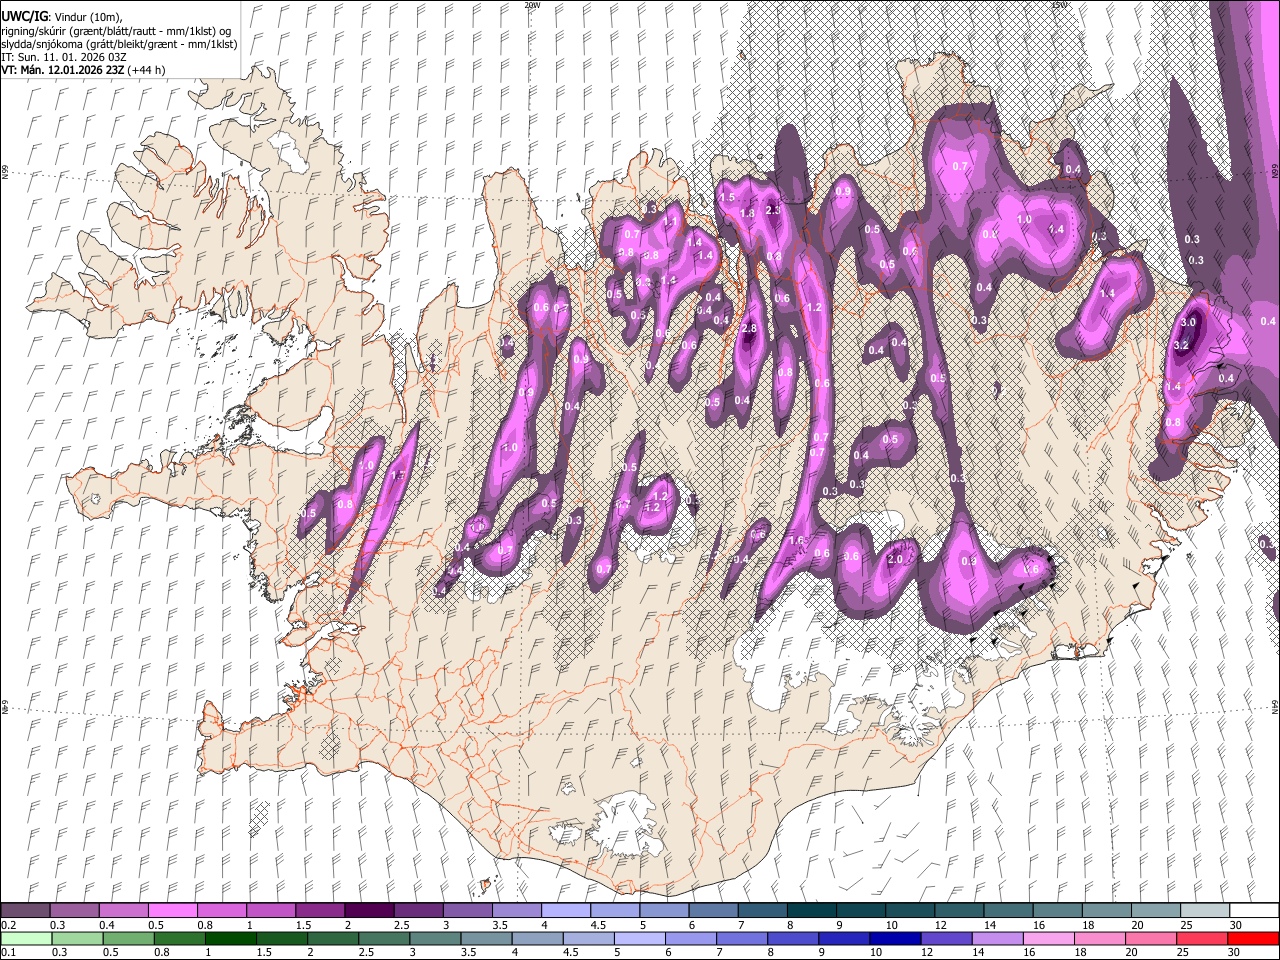Click the '2.8' snowfall value on the map
The height and width of the screenshot is (960, 1280).
(748, 329)
